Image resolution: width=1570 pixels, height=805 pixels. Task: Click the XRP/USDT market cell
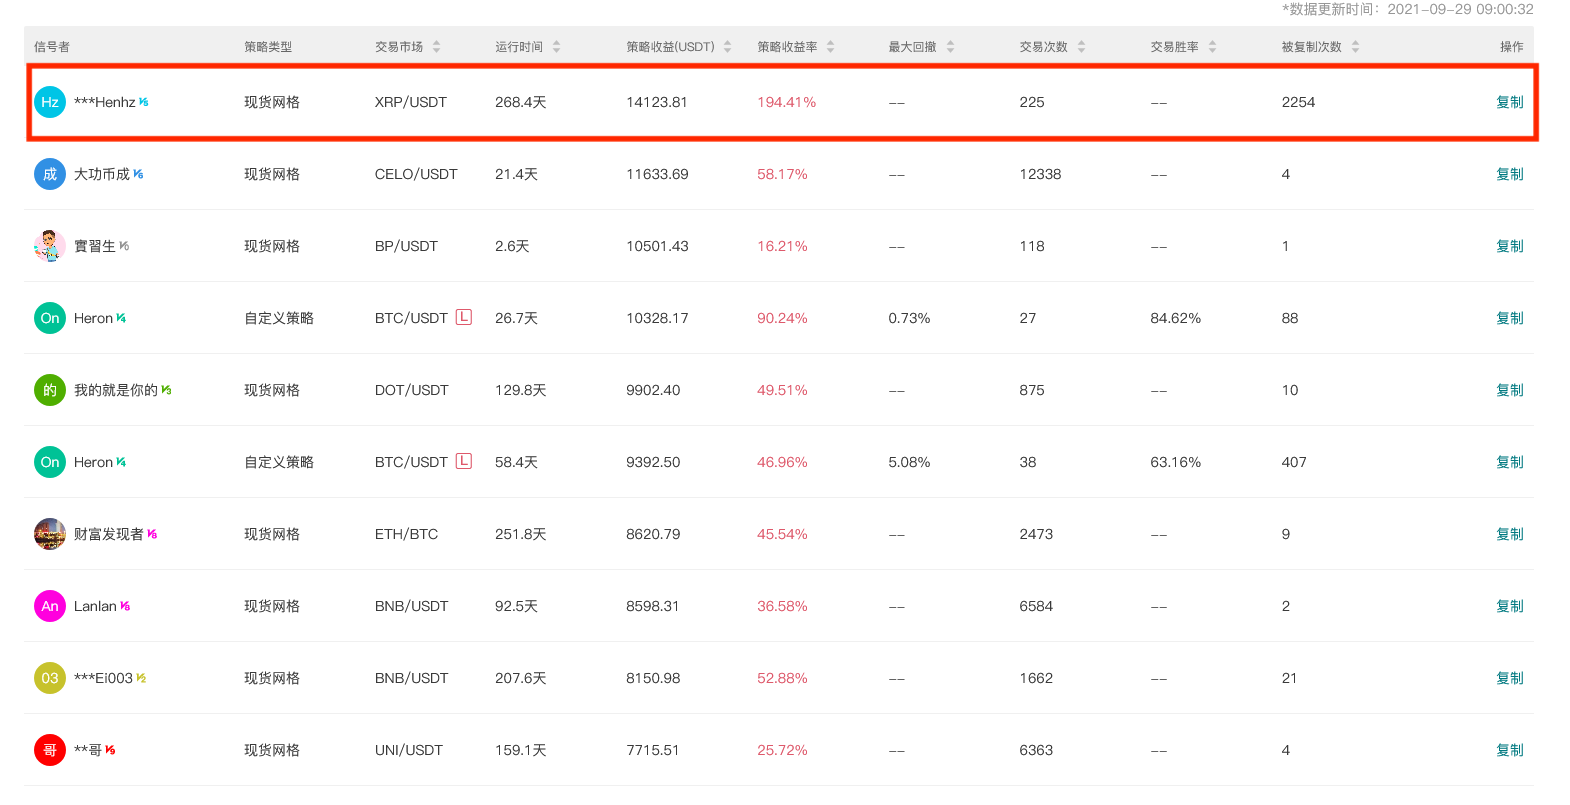pos(411,102)
